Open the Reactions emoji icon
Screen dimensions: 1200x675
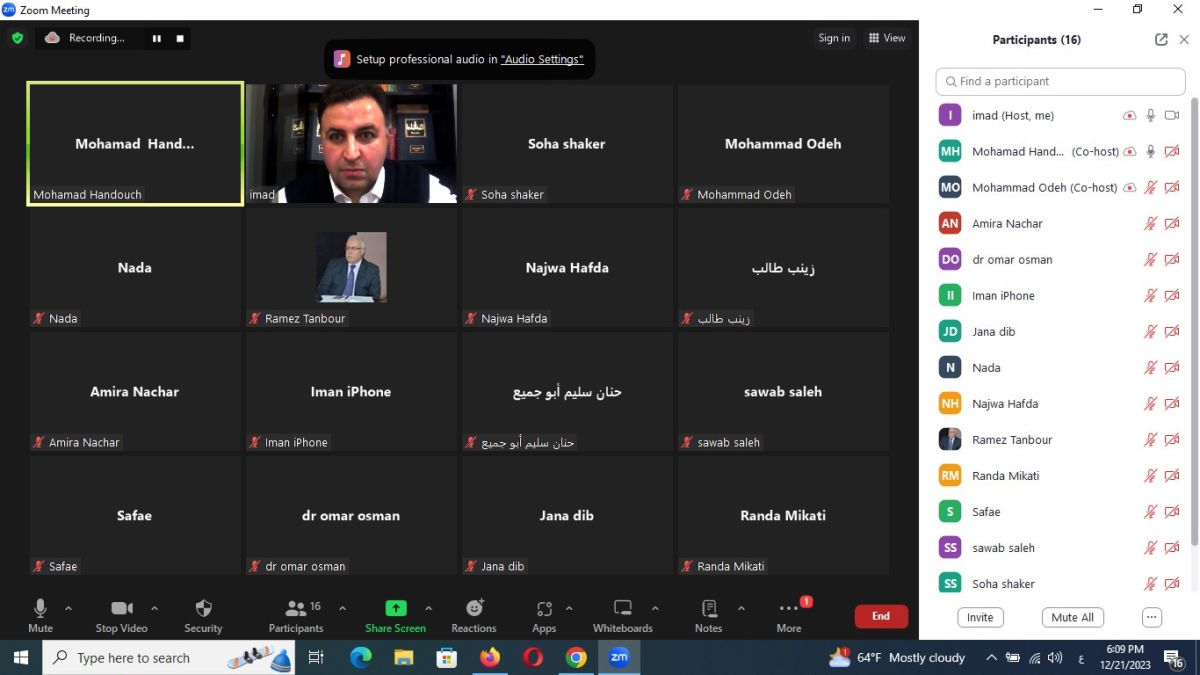coord(474,609)
